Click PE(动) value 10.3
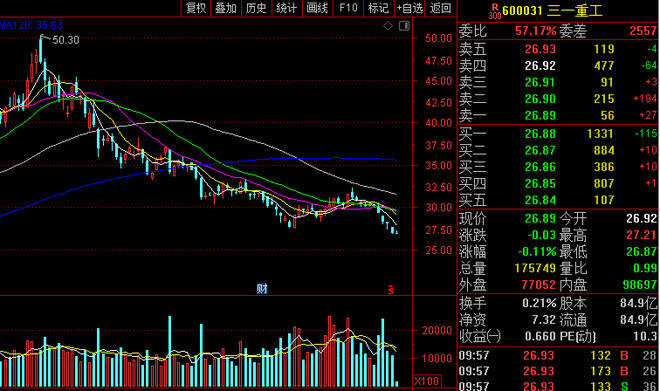This screenshot has height=391, width=660. click(x=645, y=336)
